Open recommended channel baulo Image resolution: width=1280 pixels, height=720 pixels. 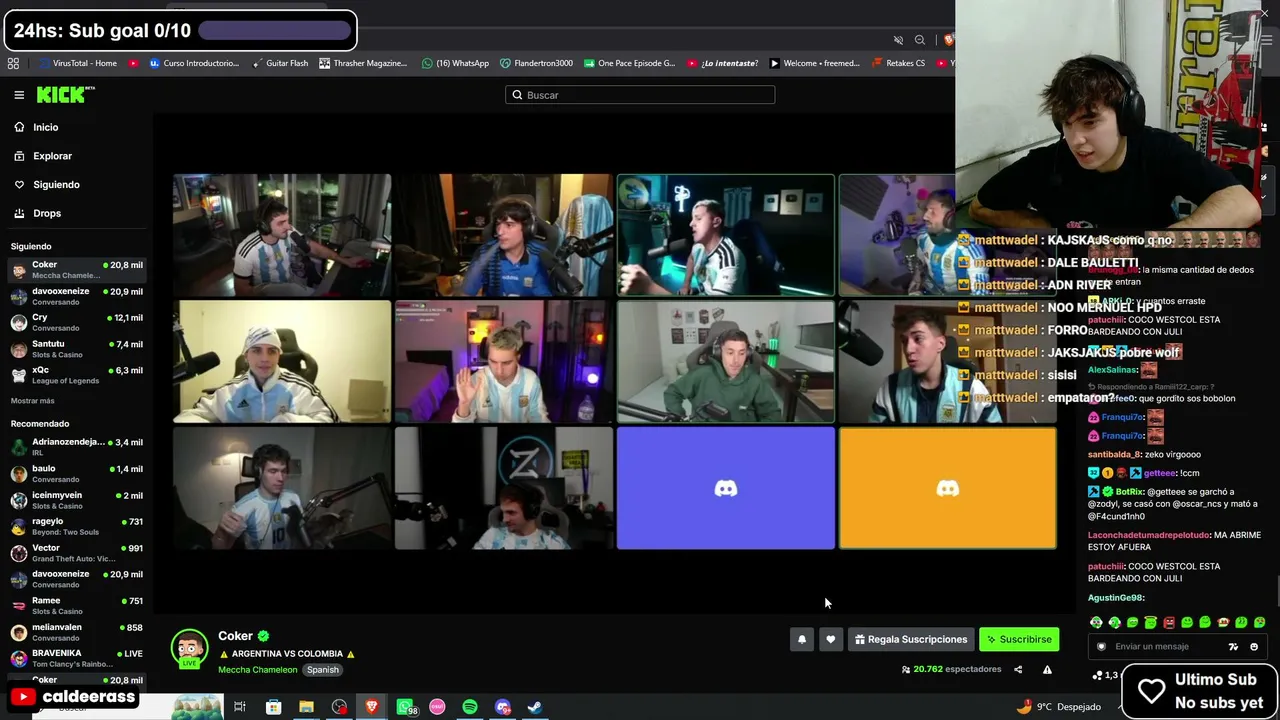[x=76, y=473]
